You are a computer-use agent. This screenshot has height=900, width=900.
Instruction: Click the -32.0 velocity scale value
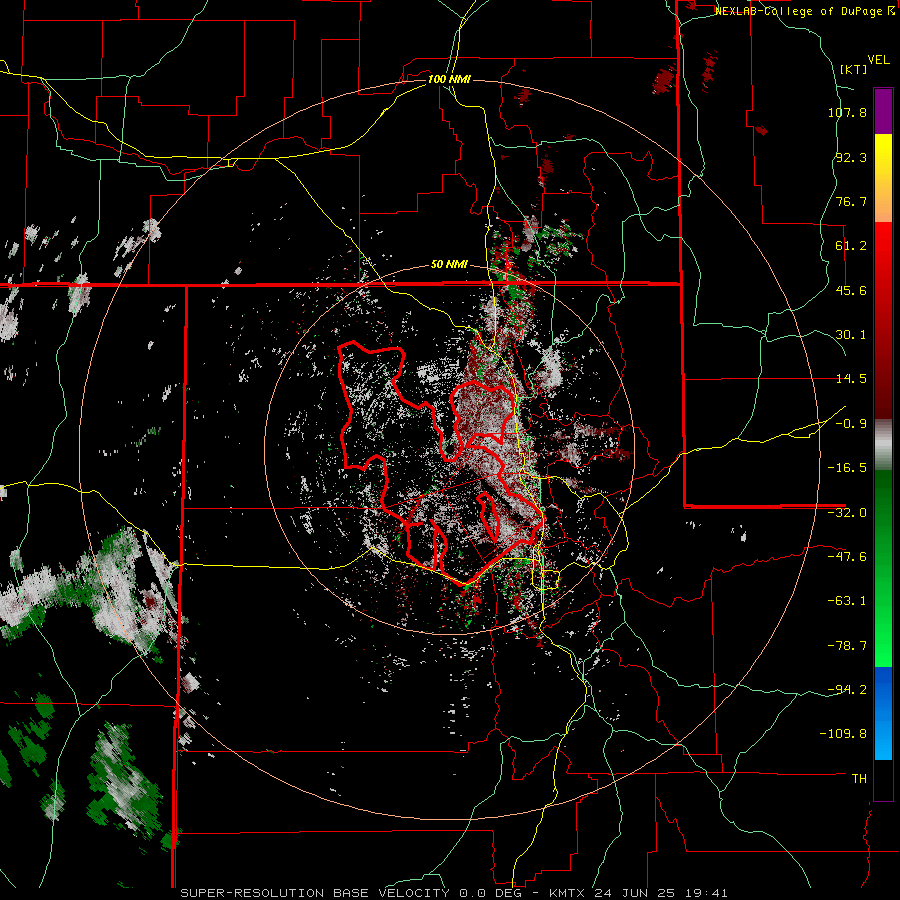click(x=847, y=513)
